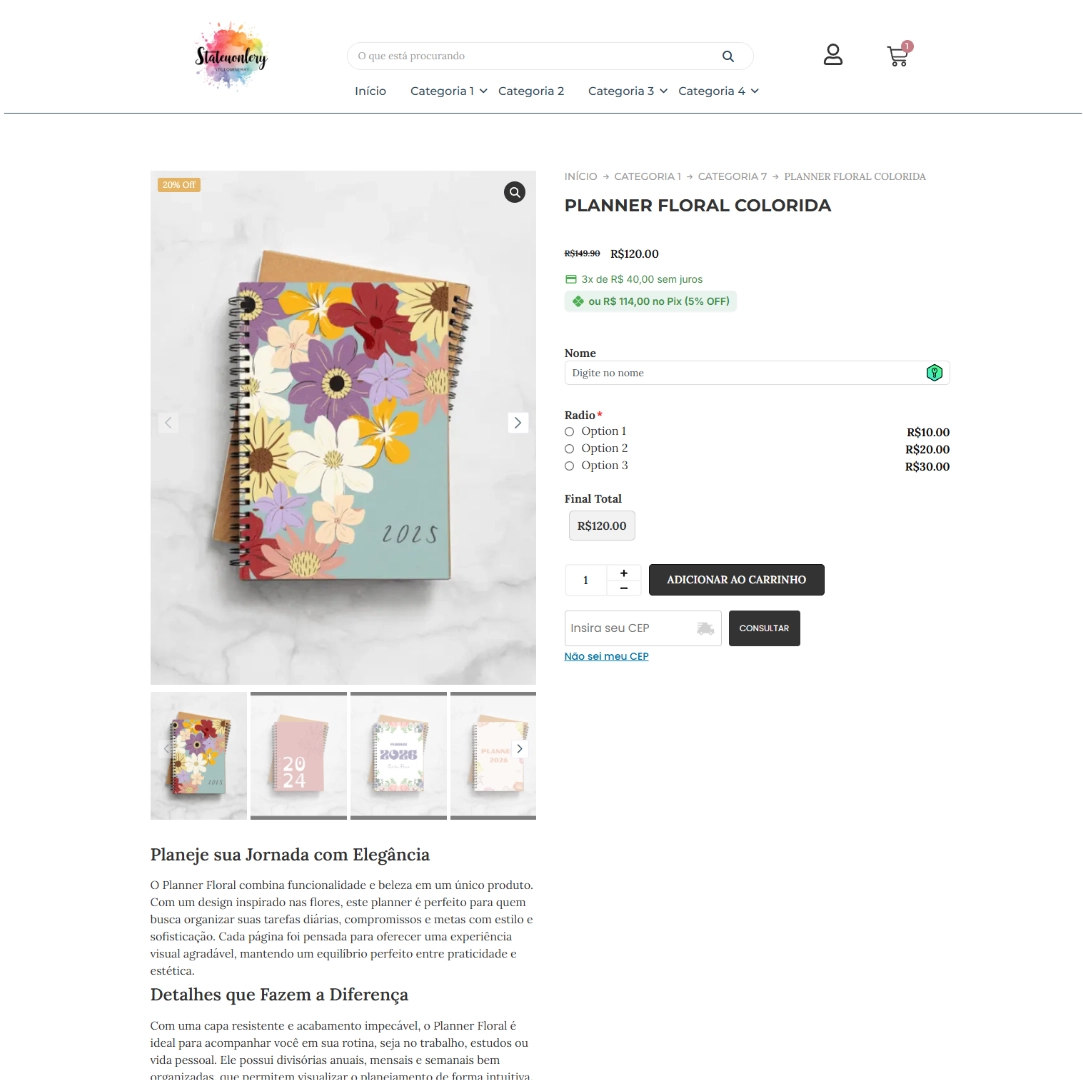Select the pink 2024 planner thumbnail
Image resolution: width=1083 pixels, height=1081 pixels.
(298, 756)
